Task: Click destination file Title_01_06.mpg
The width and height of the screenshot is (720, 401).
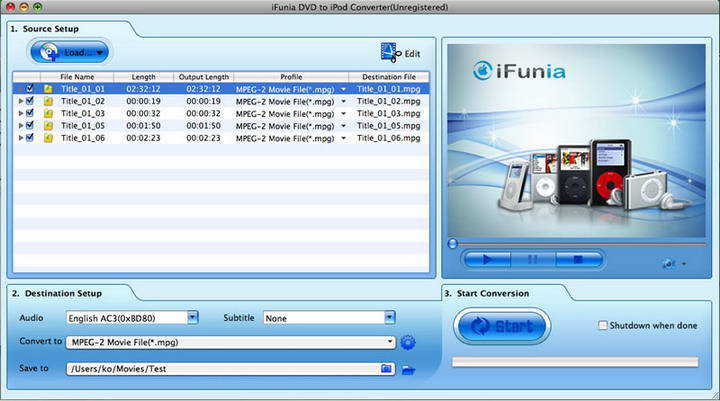Action: (x=388, y=138)
